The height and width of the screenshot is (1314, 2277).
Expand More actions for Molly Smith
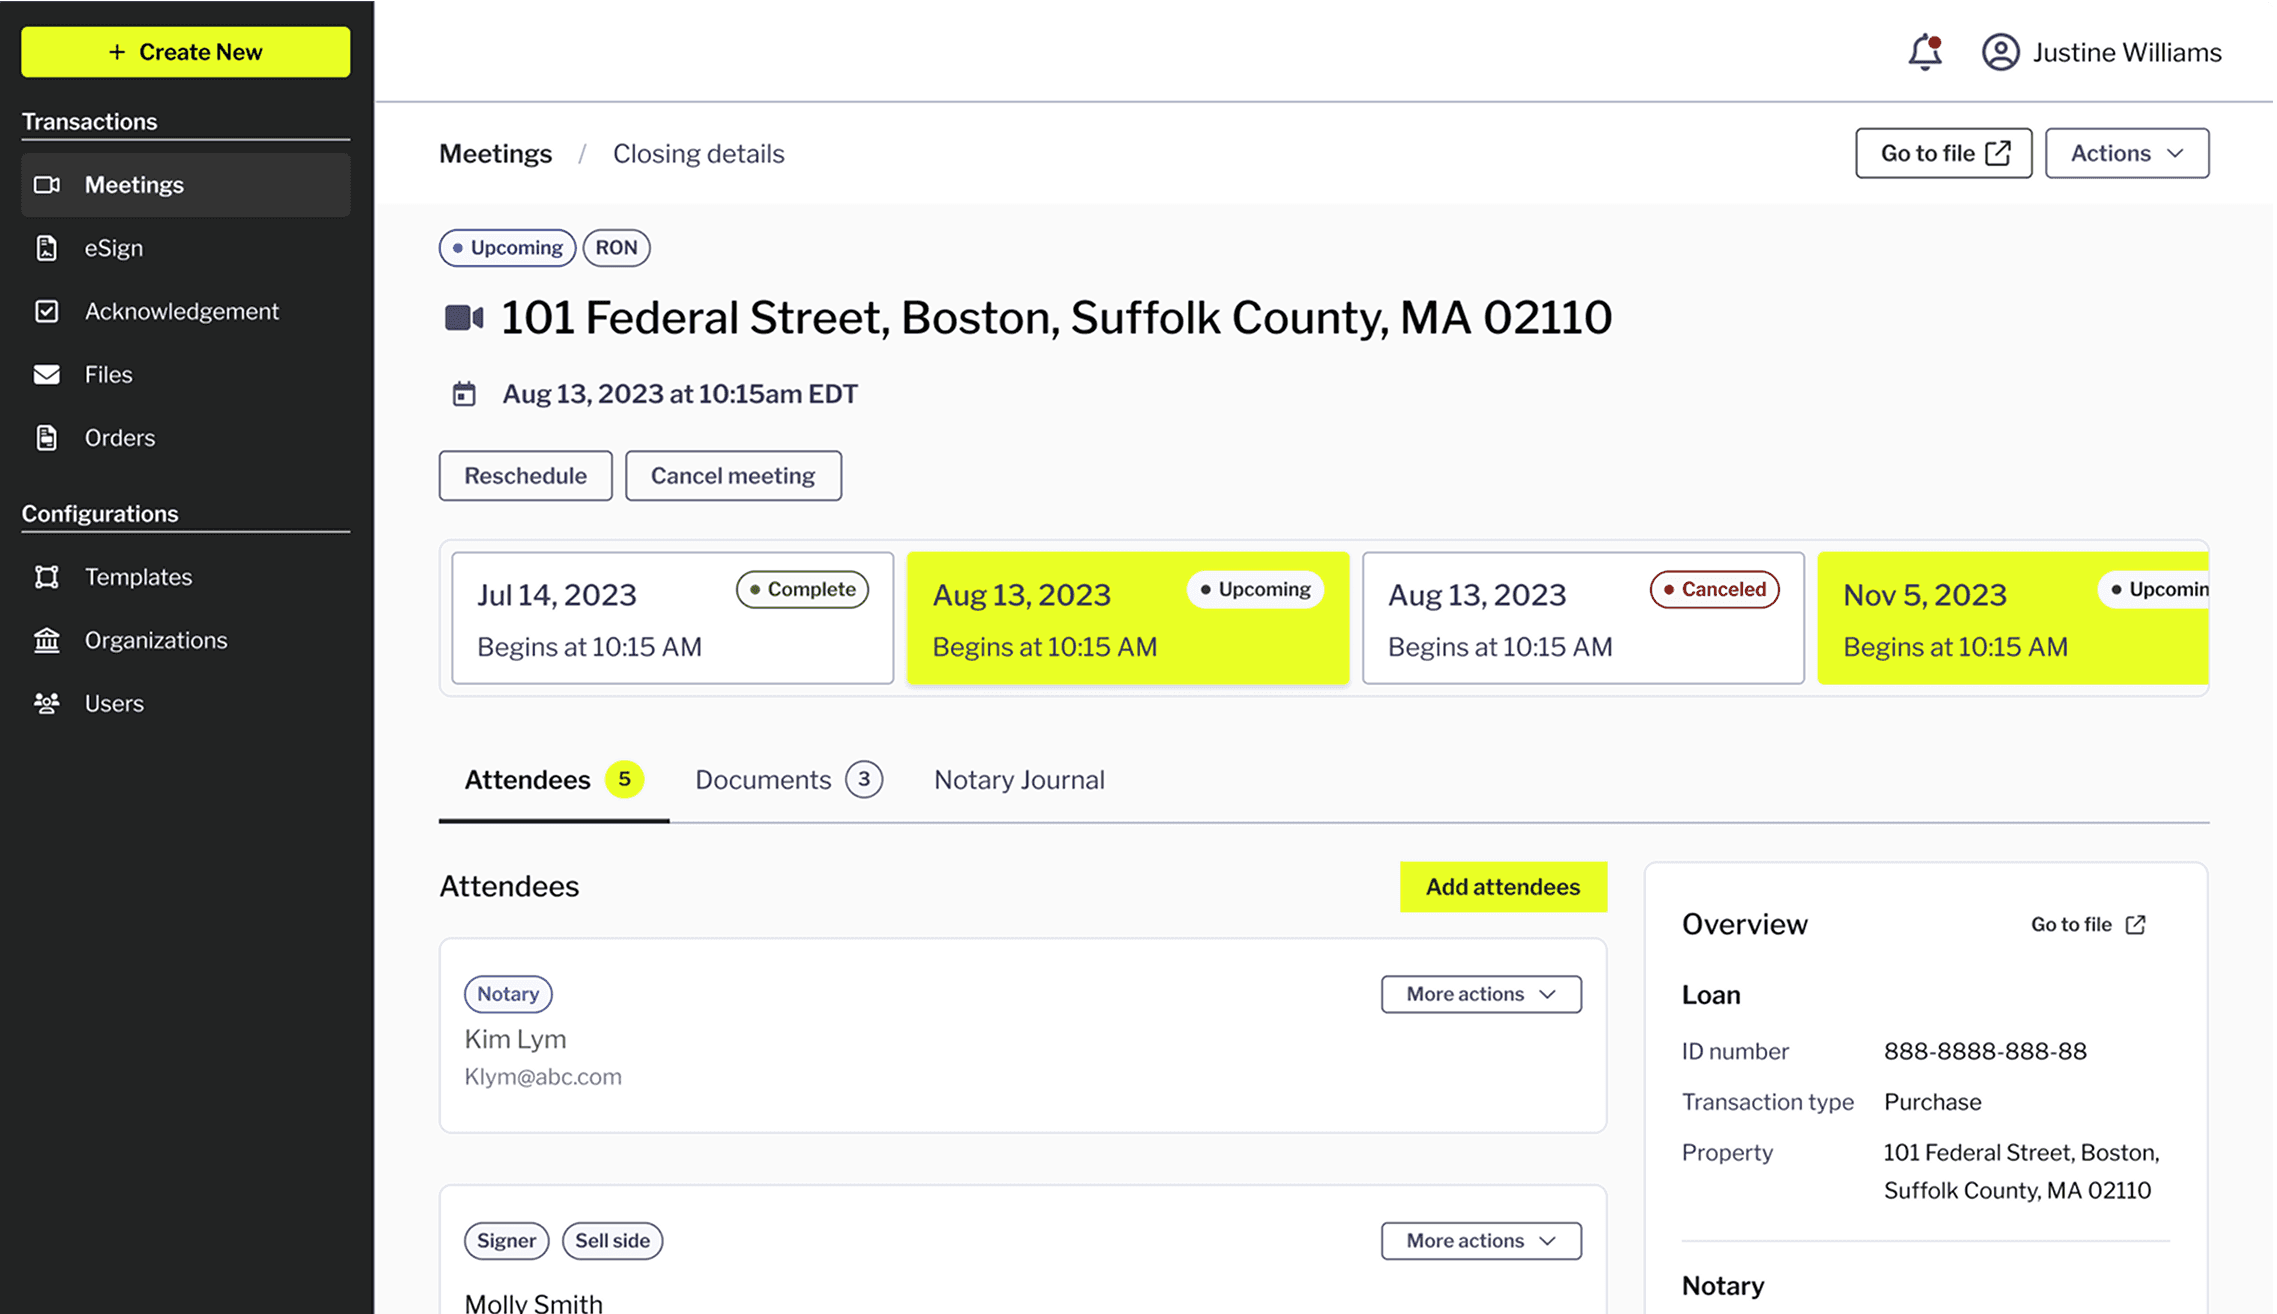(1480, 1240)
